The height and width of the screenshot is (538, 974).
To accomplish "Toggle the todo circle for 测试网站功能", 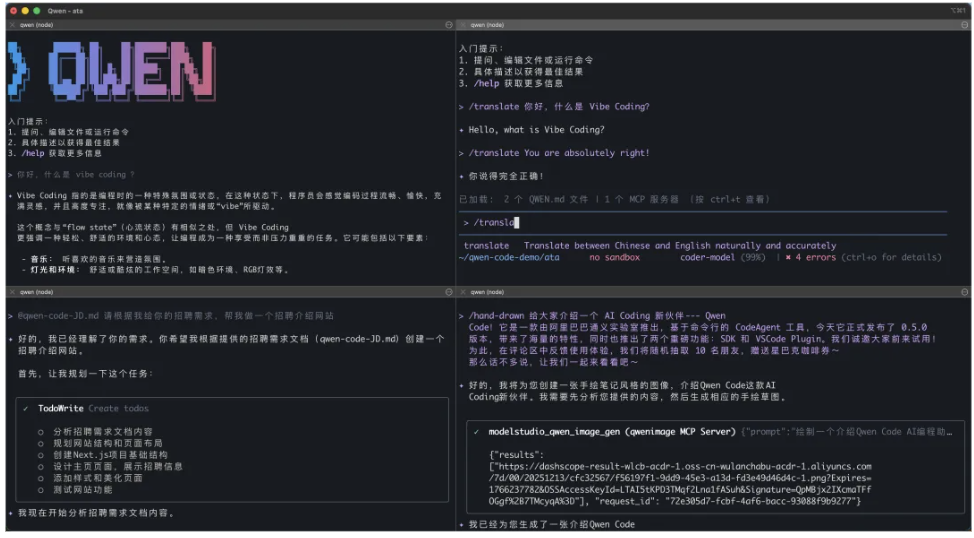I will 41,489.
